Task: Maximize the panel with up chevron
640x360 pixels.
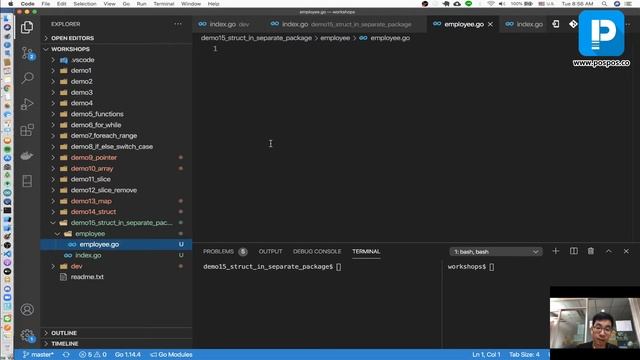Action: click(x=609, y=251)
